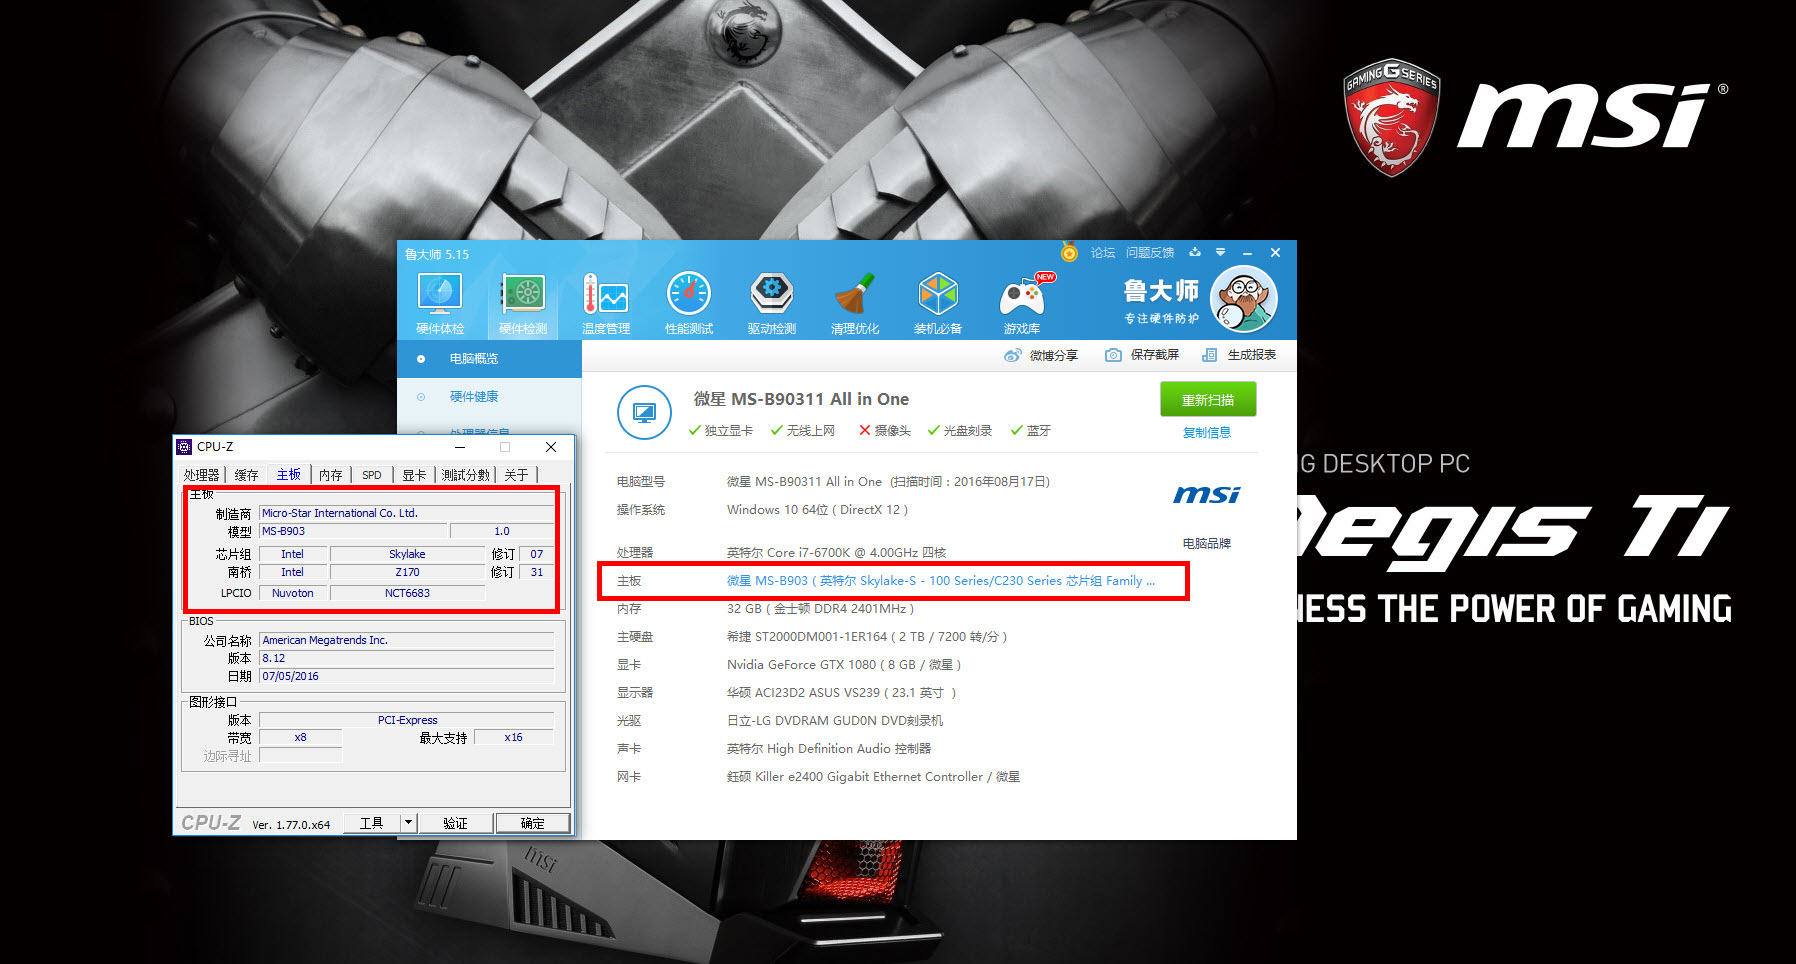This screenshot has width=1796, height=964.
Task: Select 硬件健康 in the sidebar
Action: click(489, 397)
